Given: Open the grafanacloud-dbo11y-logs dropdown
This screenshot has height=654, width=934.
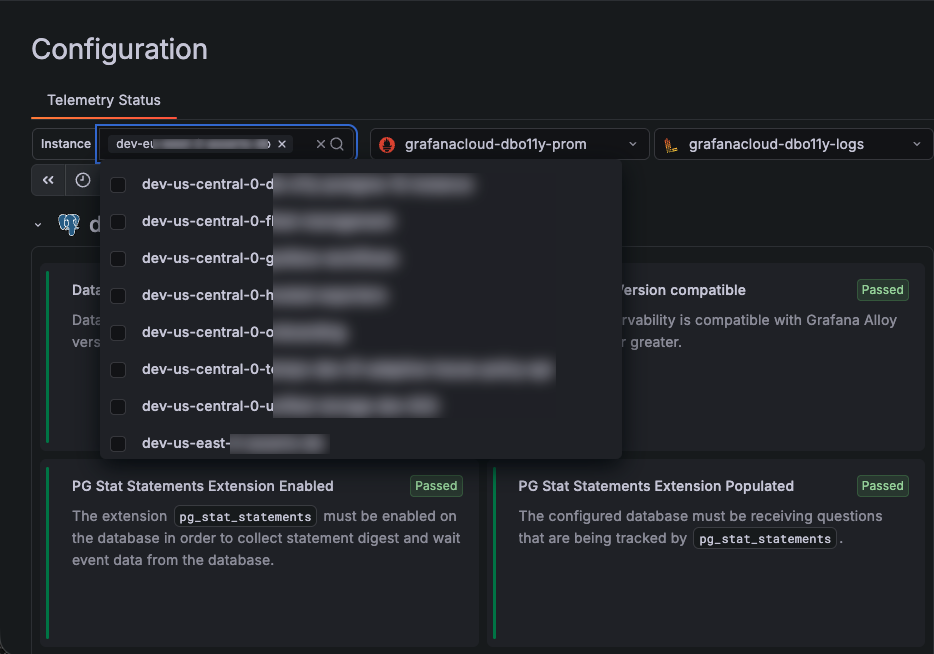Looking at the screenshot, I should pos(916,144).
